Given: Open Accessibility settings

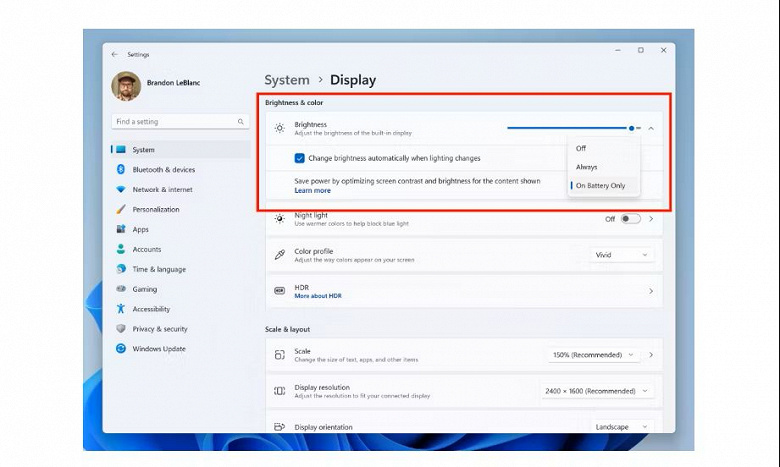Looking at the screenshot, I should point(181,309).
